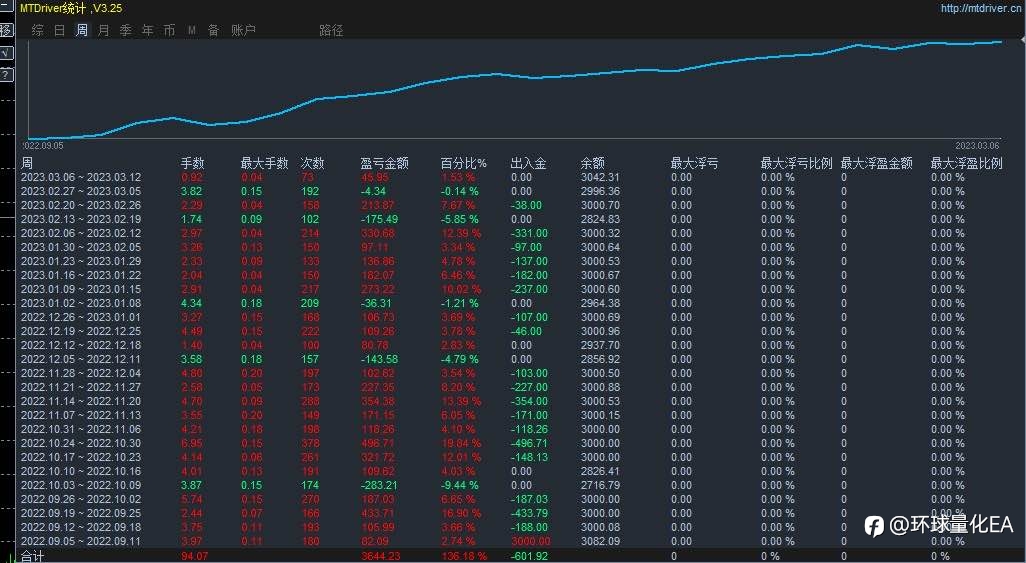Open the http://mtdriver.cn link
This screenshot has height=563, width=1026.
coord(981,9)
